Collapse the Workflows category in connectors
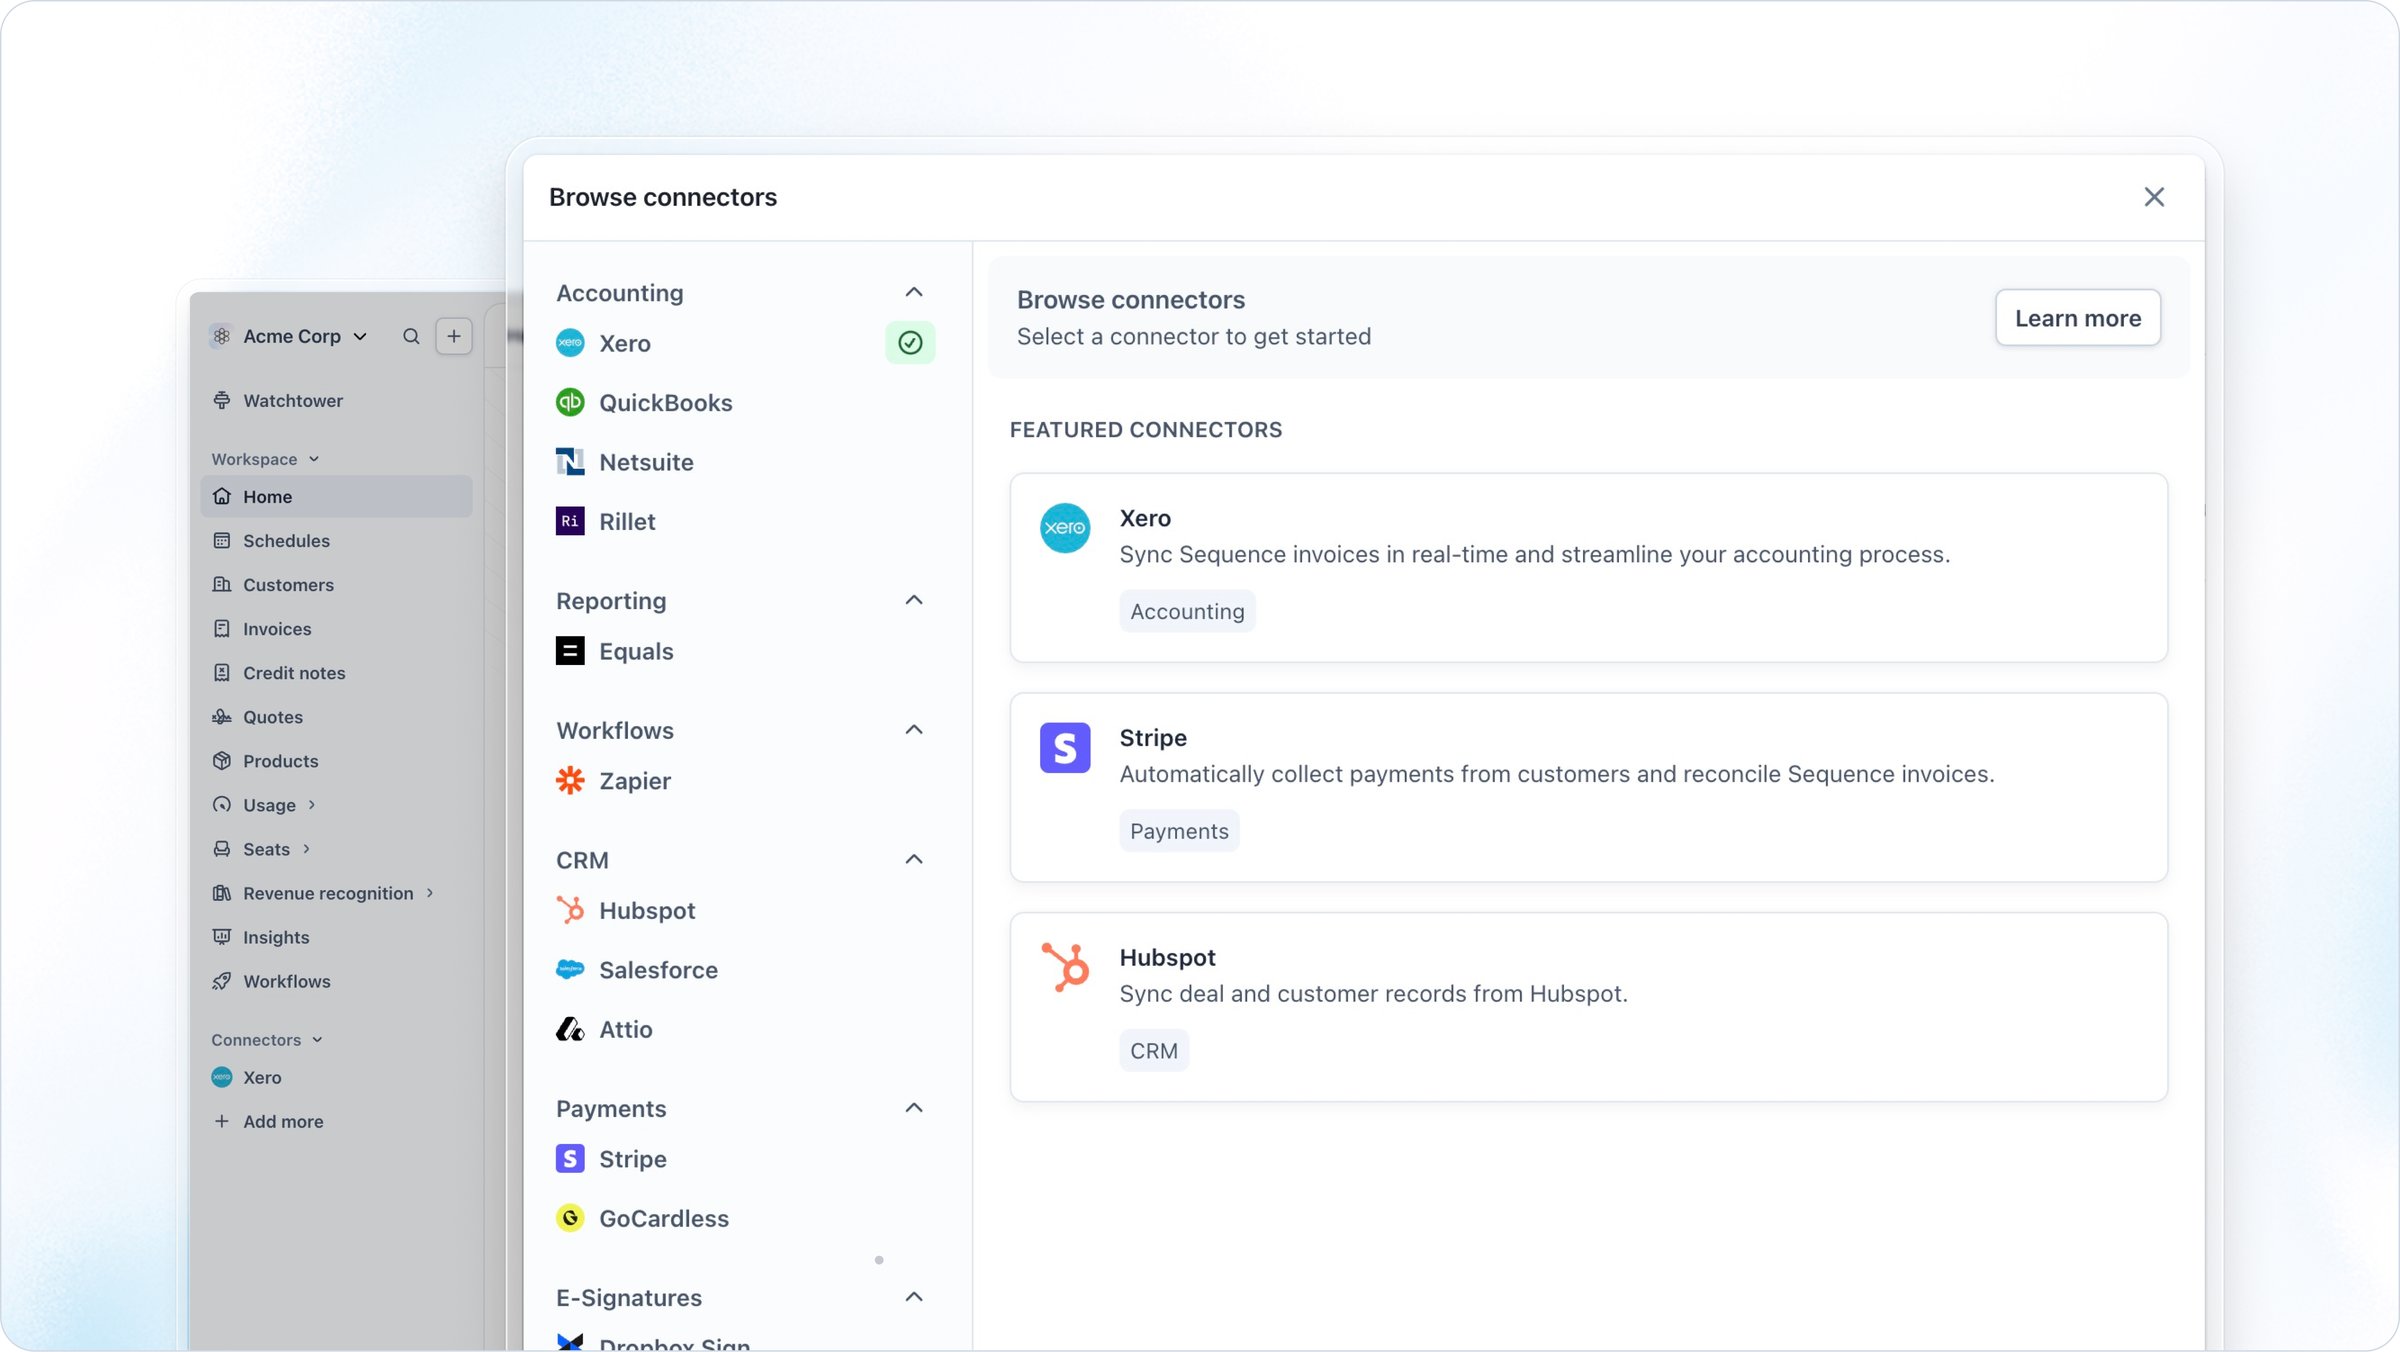This screenshot has width=2400, height=1352. 914,730
